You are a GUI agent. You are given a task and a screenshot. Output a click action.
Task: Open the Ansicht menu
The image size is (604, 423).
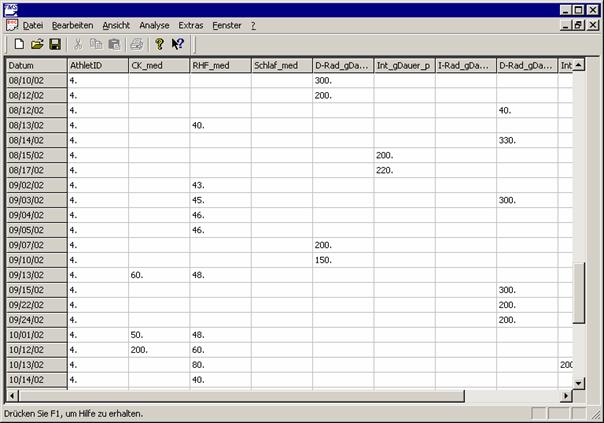[x=116, y=25]
